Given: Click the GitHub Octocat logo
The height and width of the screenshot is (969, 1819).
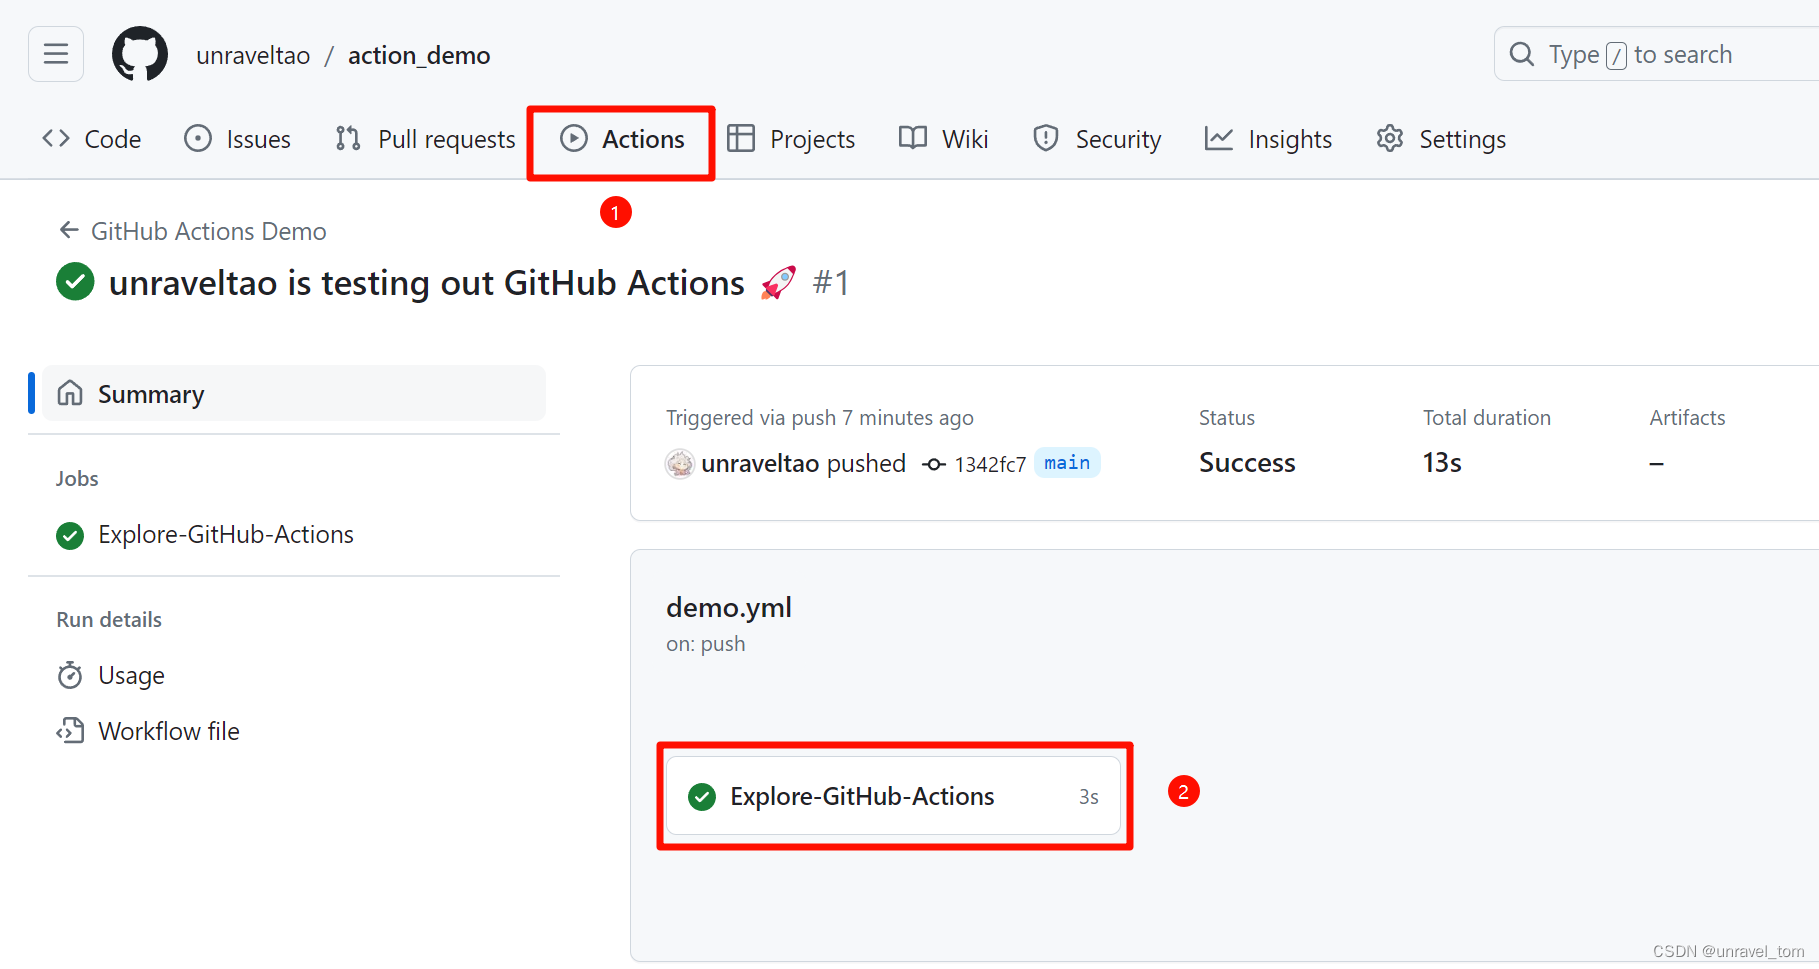Looking at the screenshot, I should point(140,54).
